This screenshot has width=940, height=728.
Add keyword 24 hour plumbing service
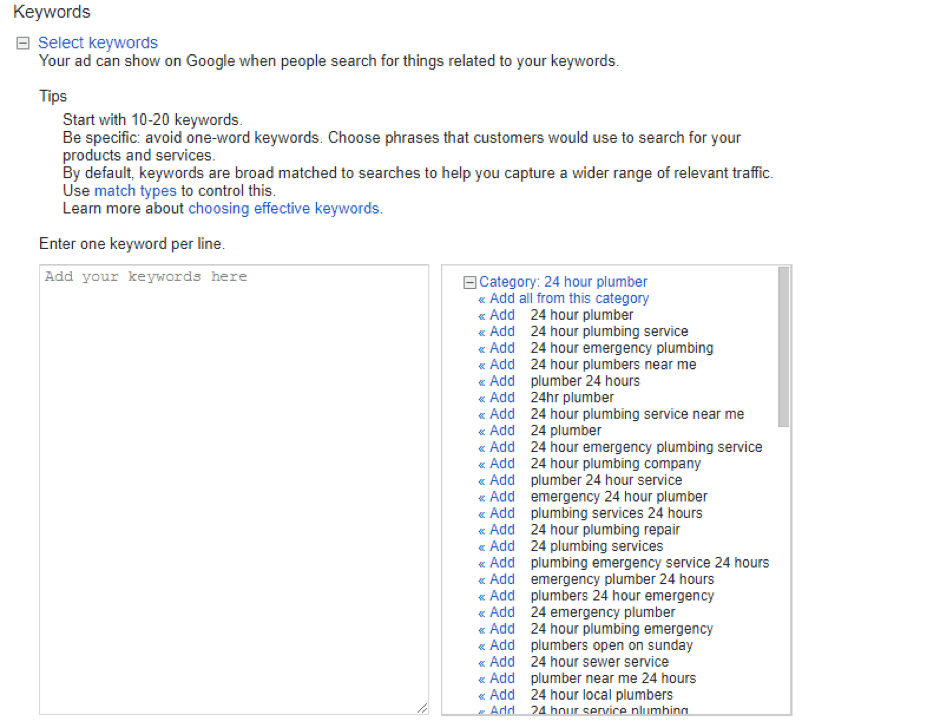pyautogui.click(x=497, y=332)
